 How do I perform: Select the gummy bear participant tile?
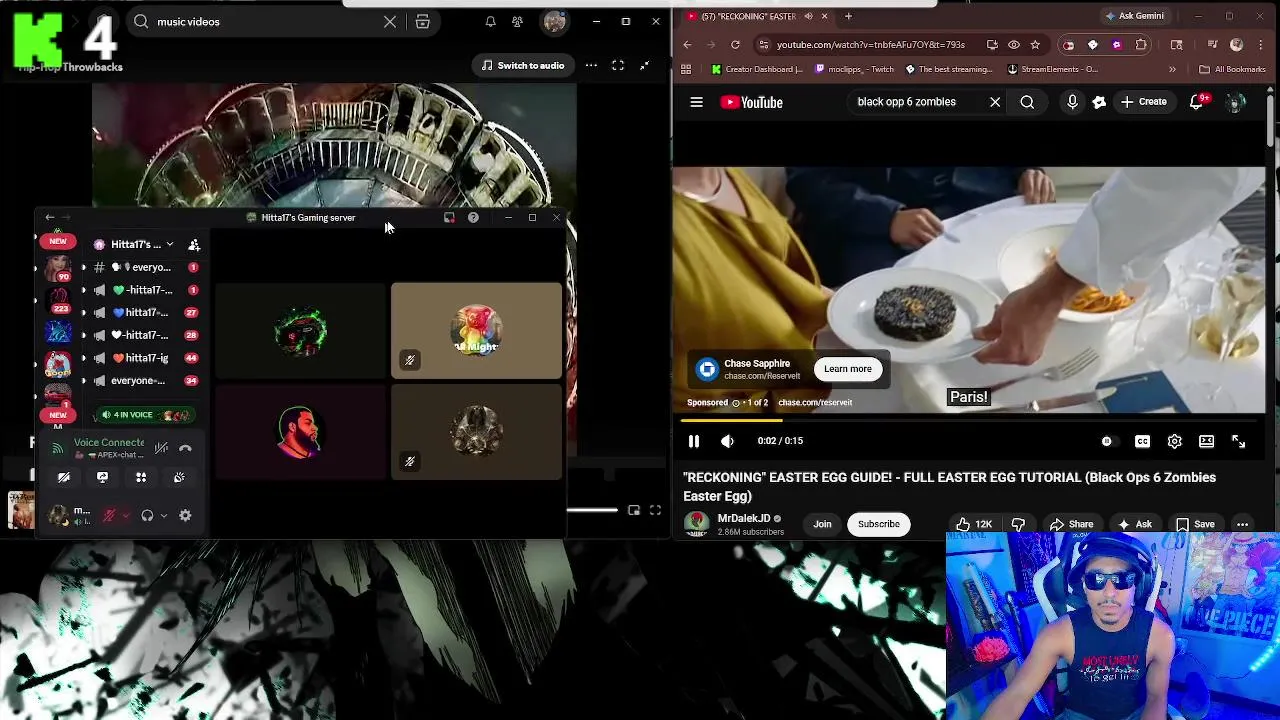476,331
